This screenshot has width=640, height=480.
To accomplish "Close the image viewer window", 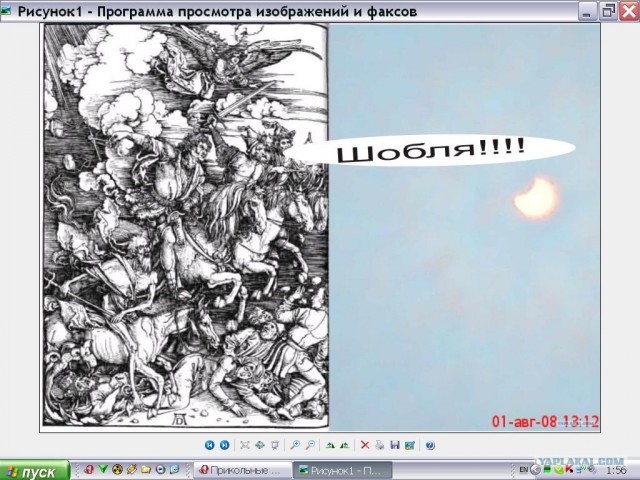I will click(x=629, y=11).
